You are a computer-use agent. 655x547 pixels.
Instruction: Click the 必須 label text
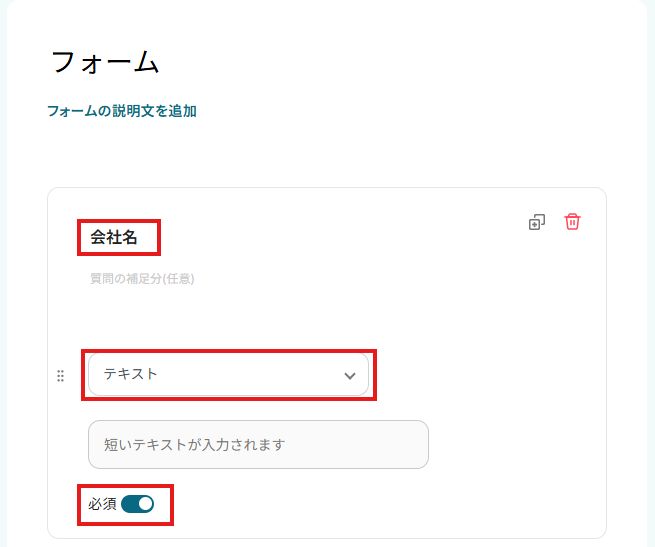click(x=103, y=504)
